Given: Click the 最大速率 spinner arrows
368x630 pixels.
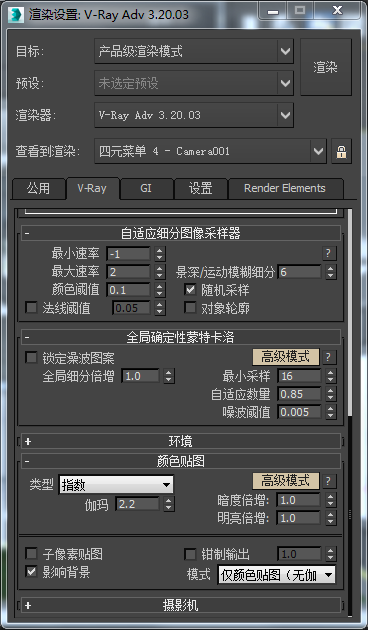Looking at the screenshot, I should pos(160,272).
